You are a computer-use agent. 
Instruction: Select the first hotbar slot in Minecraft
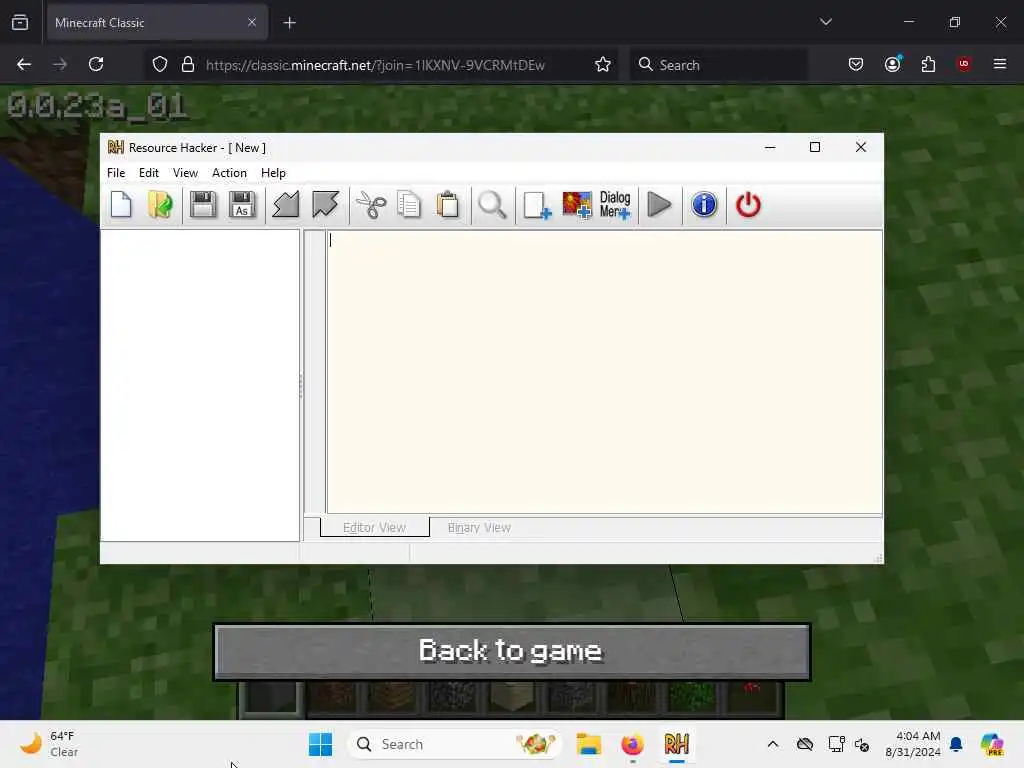coord(271,697)
